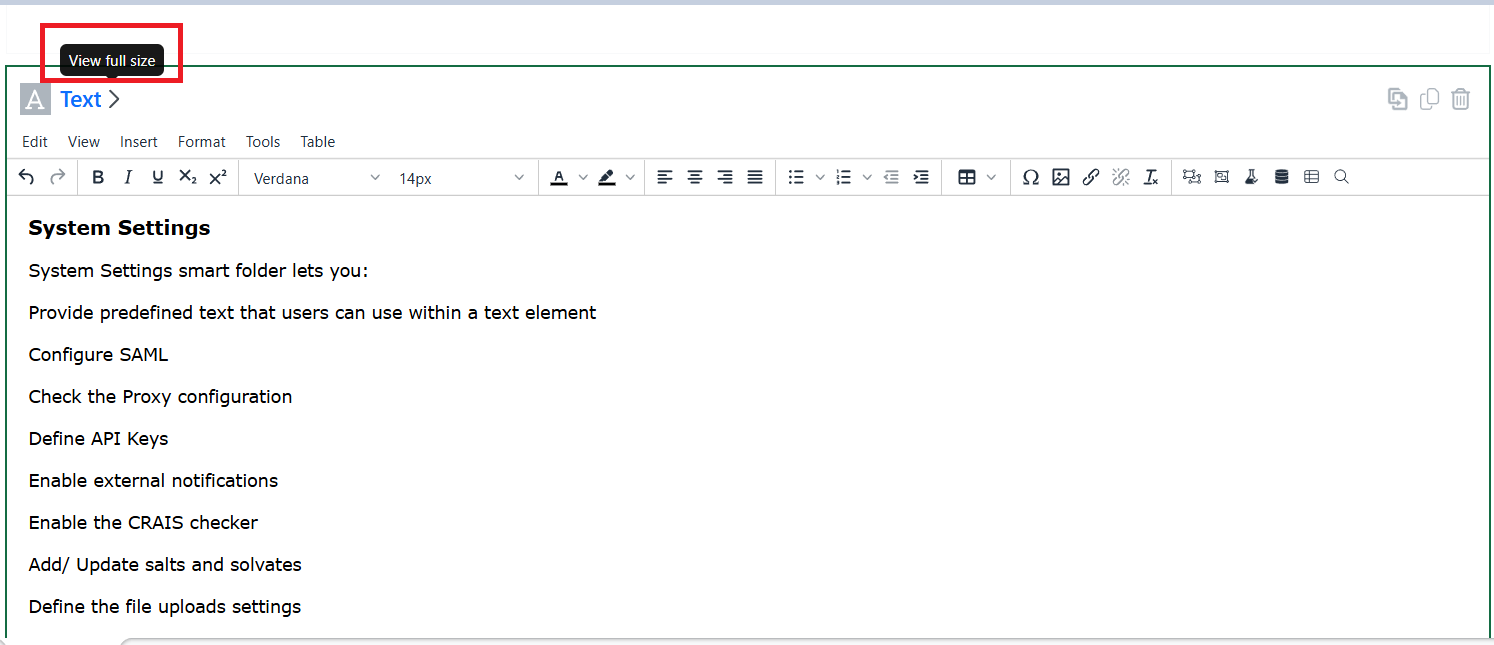Image resolution: width=1494 pixels, height=645 pixels.
Task: Open the Format menu
Action: [202, 142]
